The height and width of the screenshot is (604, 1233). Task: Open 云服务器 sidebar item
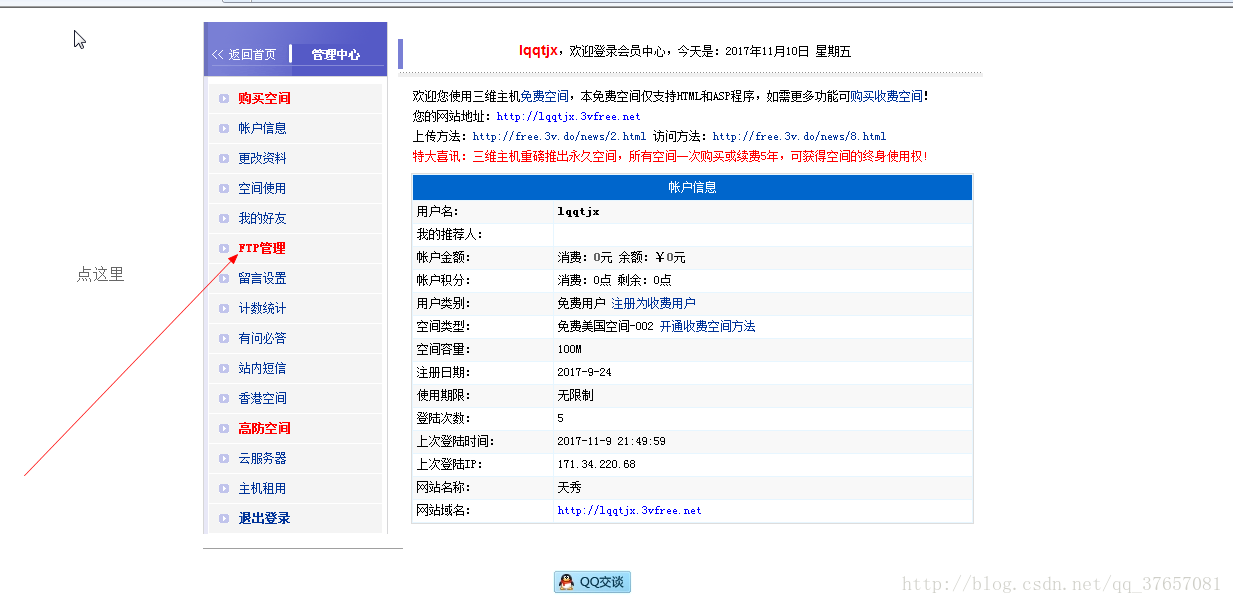tap(262, 458)
